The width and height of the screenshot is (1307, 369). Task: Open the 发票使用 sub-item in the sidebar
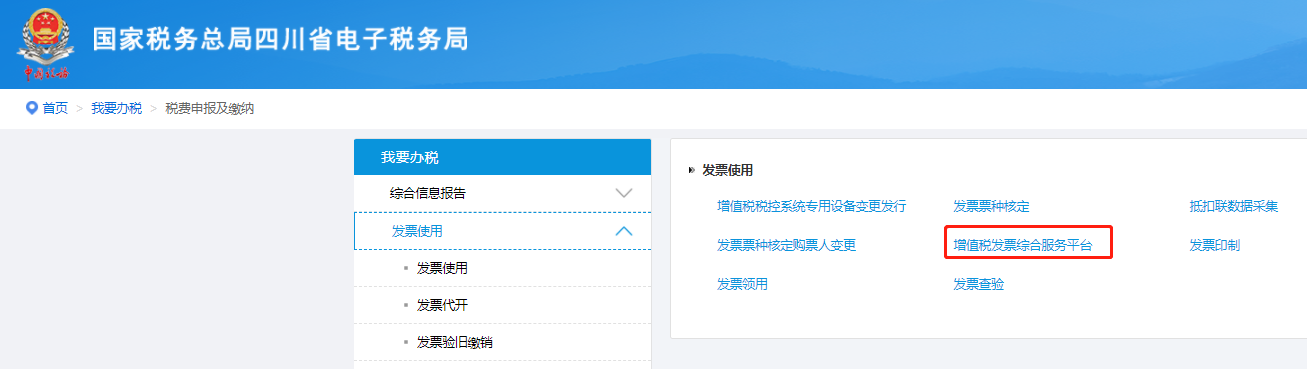[x=442, y=268]
